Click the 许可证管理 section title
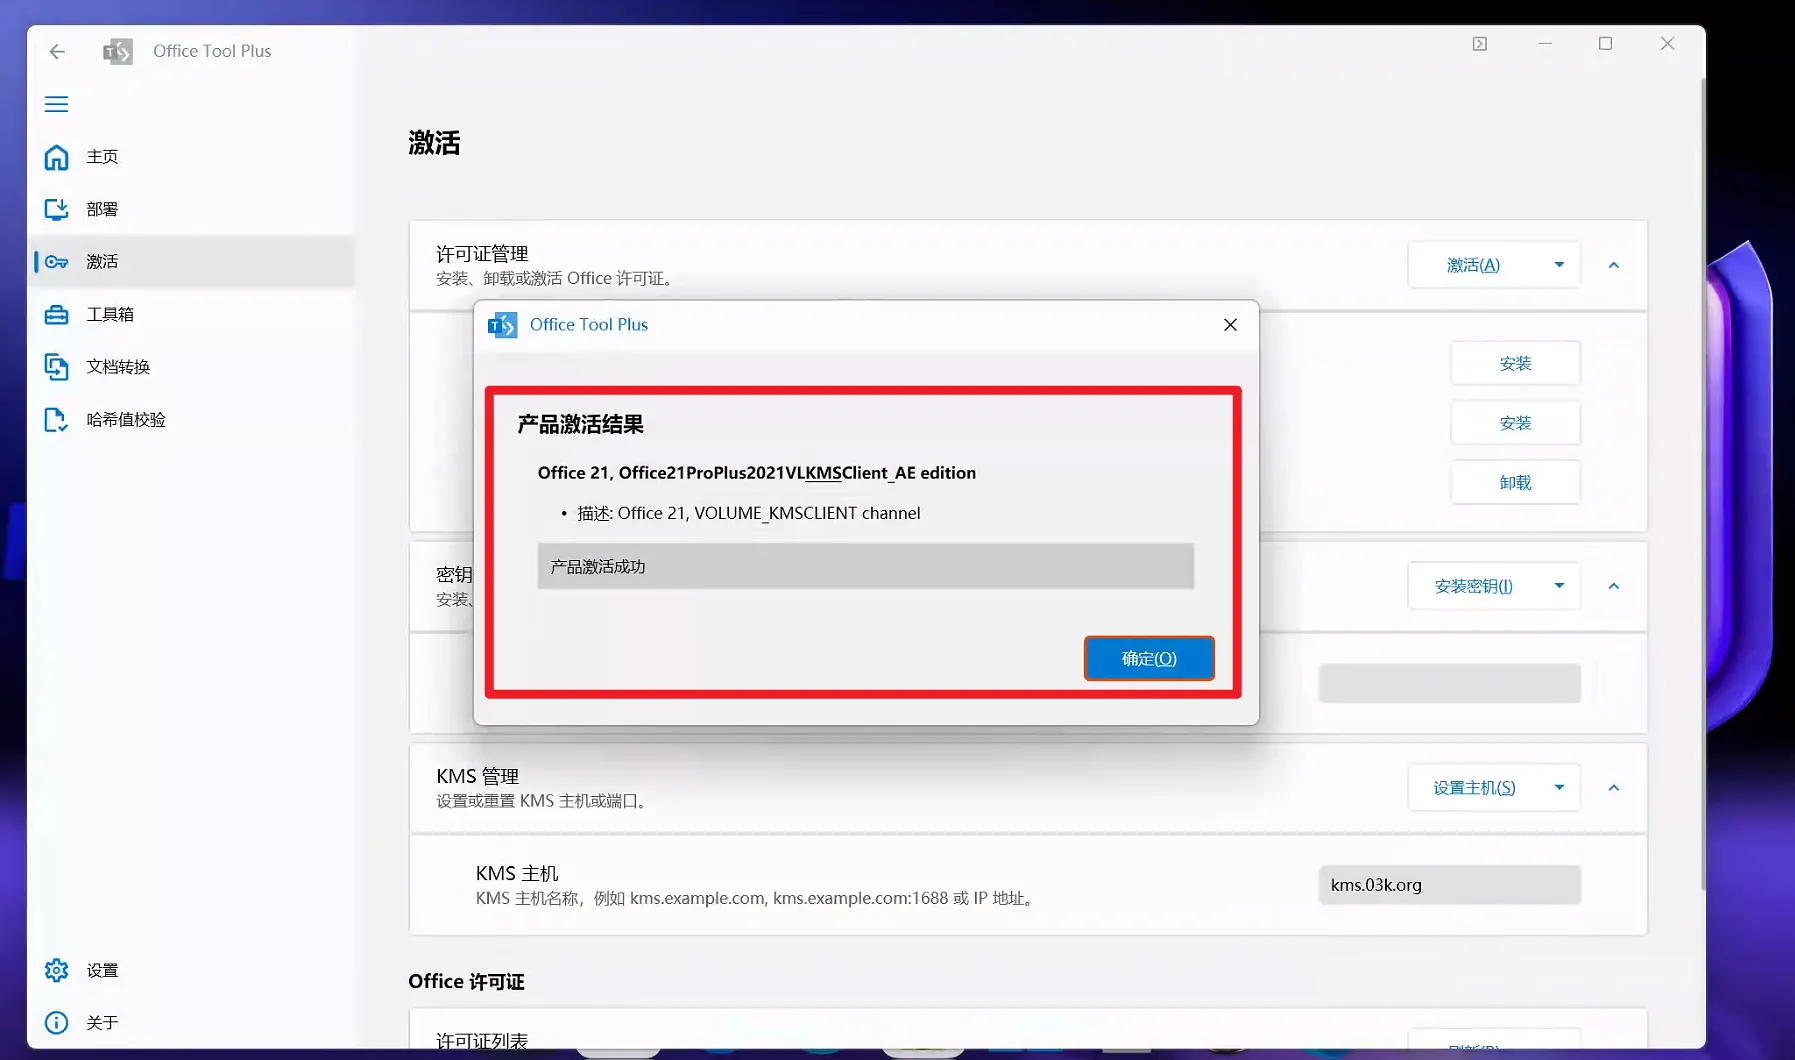The height and width of the screenshot is (1060, 1795). click(482, 253)
